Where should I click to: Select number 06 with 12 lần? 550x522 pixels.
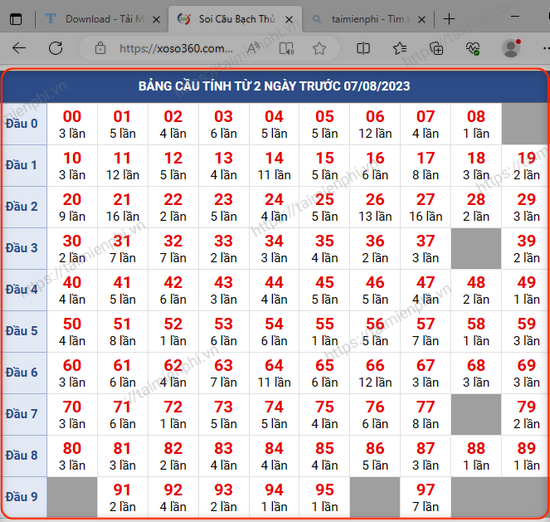[375, 124]
